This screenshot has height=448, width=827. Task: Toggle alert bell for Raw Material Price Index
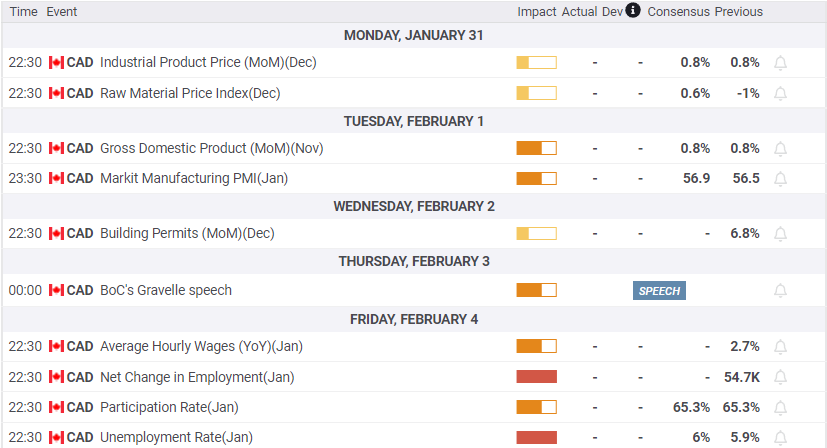(x=780, y=94)
